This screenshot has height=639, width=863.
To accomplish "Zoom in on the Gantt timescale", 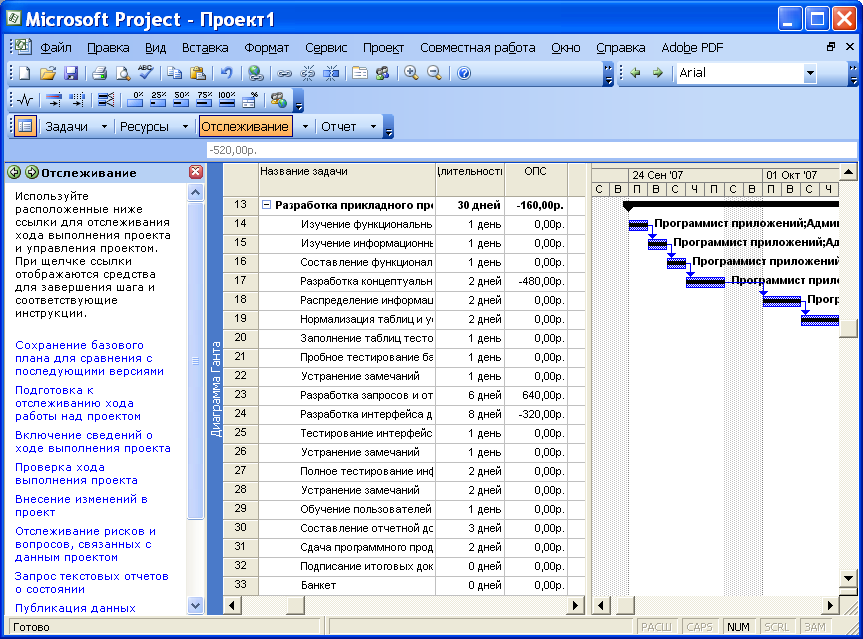I will coord(411,73).
